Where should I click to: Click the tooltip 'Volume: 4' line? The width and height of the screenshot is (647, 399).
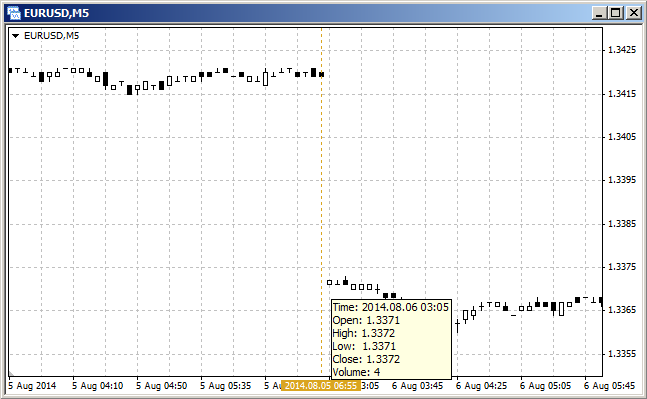tap(356, 372)
